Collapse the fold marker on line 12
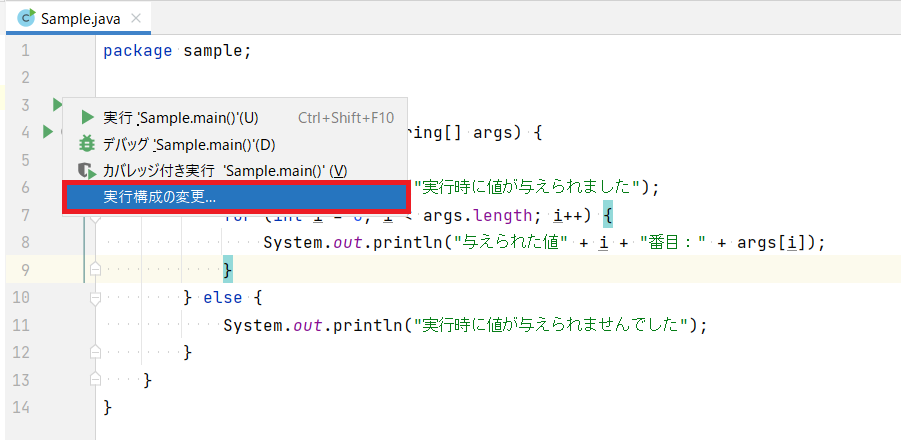The width and height of the screenshot is (901, 440). click(95, 352)
